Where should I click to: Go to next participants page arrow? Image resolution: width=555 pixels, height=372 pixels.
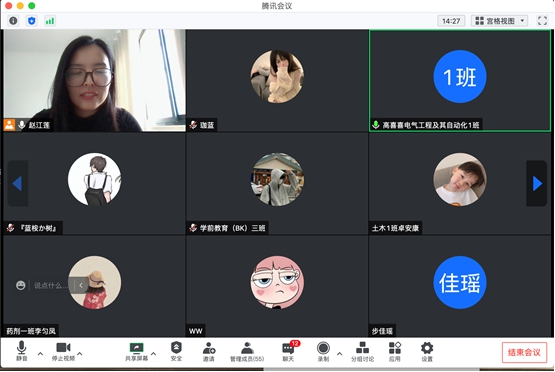(x=537, y=183)
